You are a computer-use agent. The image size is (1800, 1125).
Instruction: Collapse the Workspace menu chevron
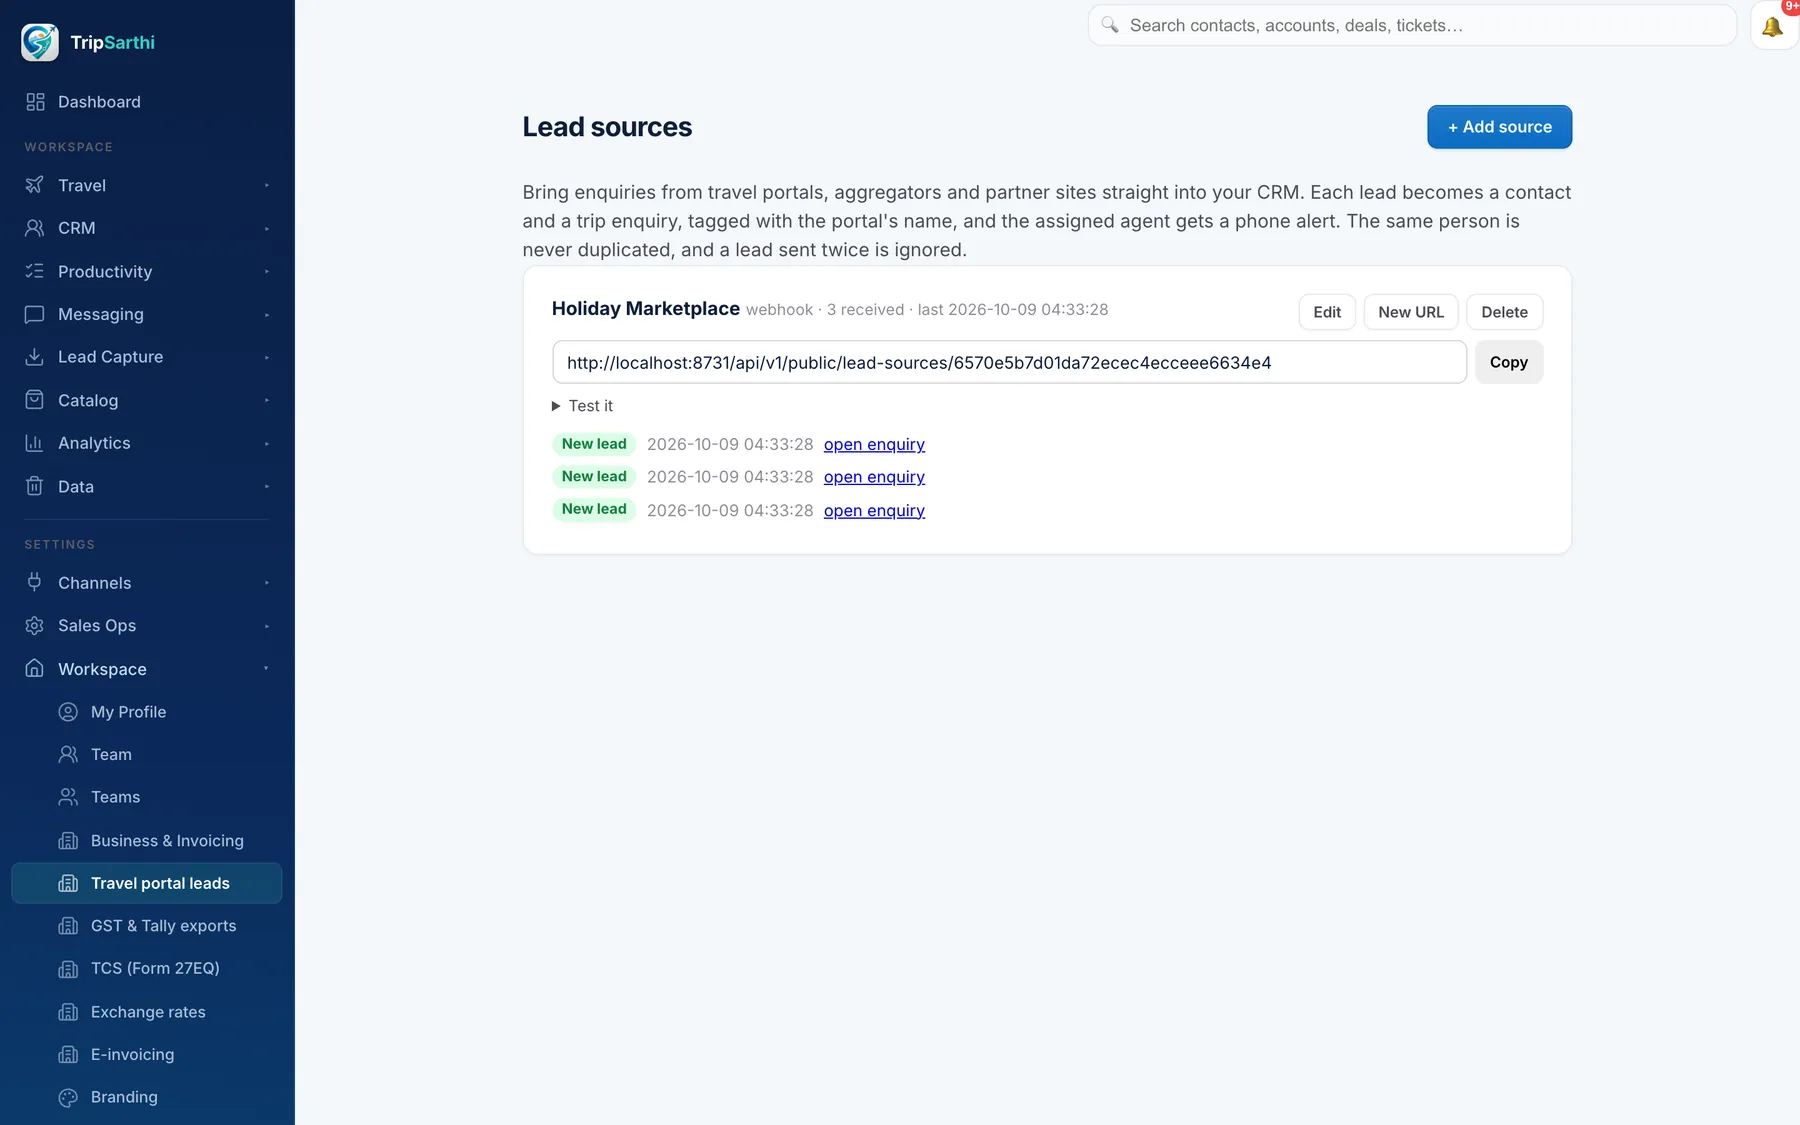point(267,668)
